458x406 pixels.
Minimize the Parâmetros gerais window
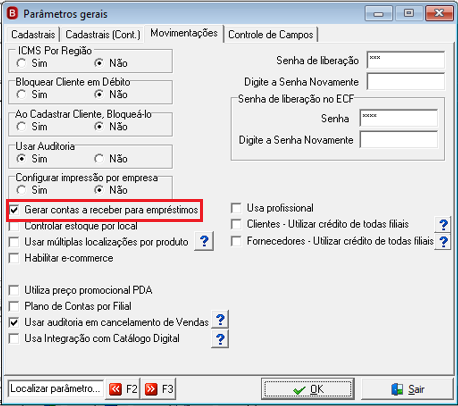coord(378,14)
